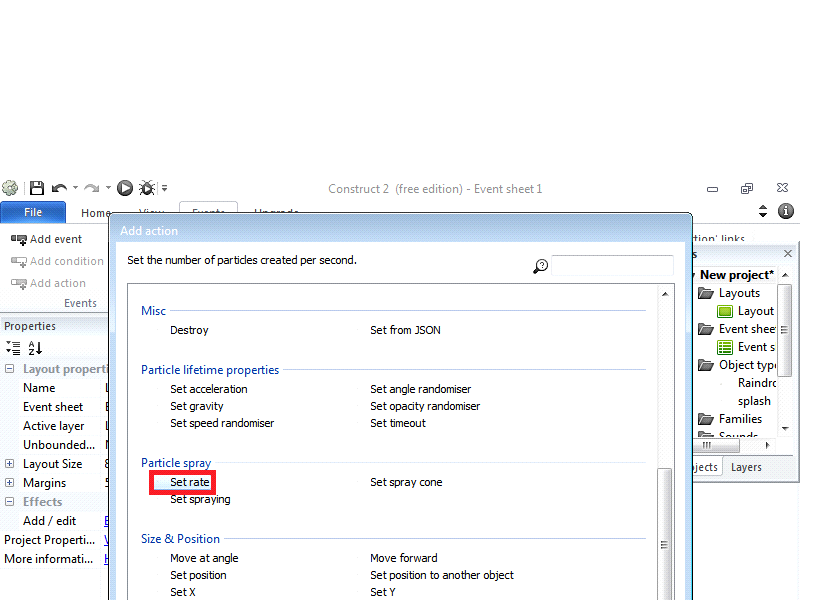The image size is (819, 600).
Task: Click the Layouts folder icon
Action: [706, 293]
